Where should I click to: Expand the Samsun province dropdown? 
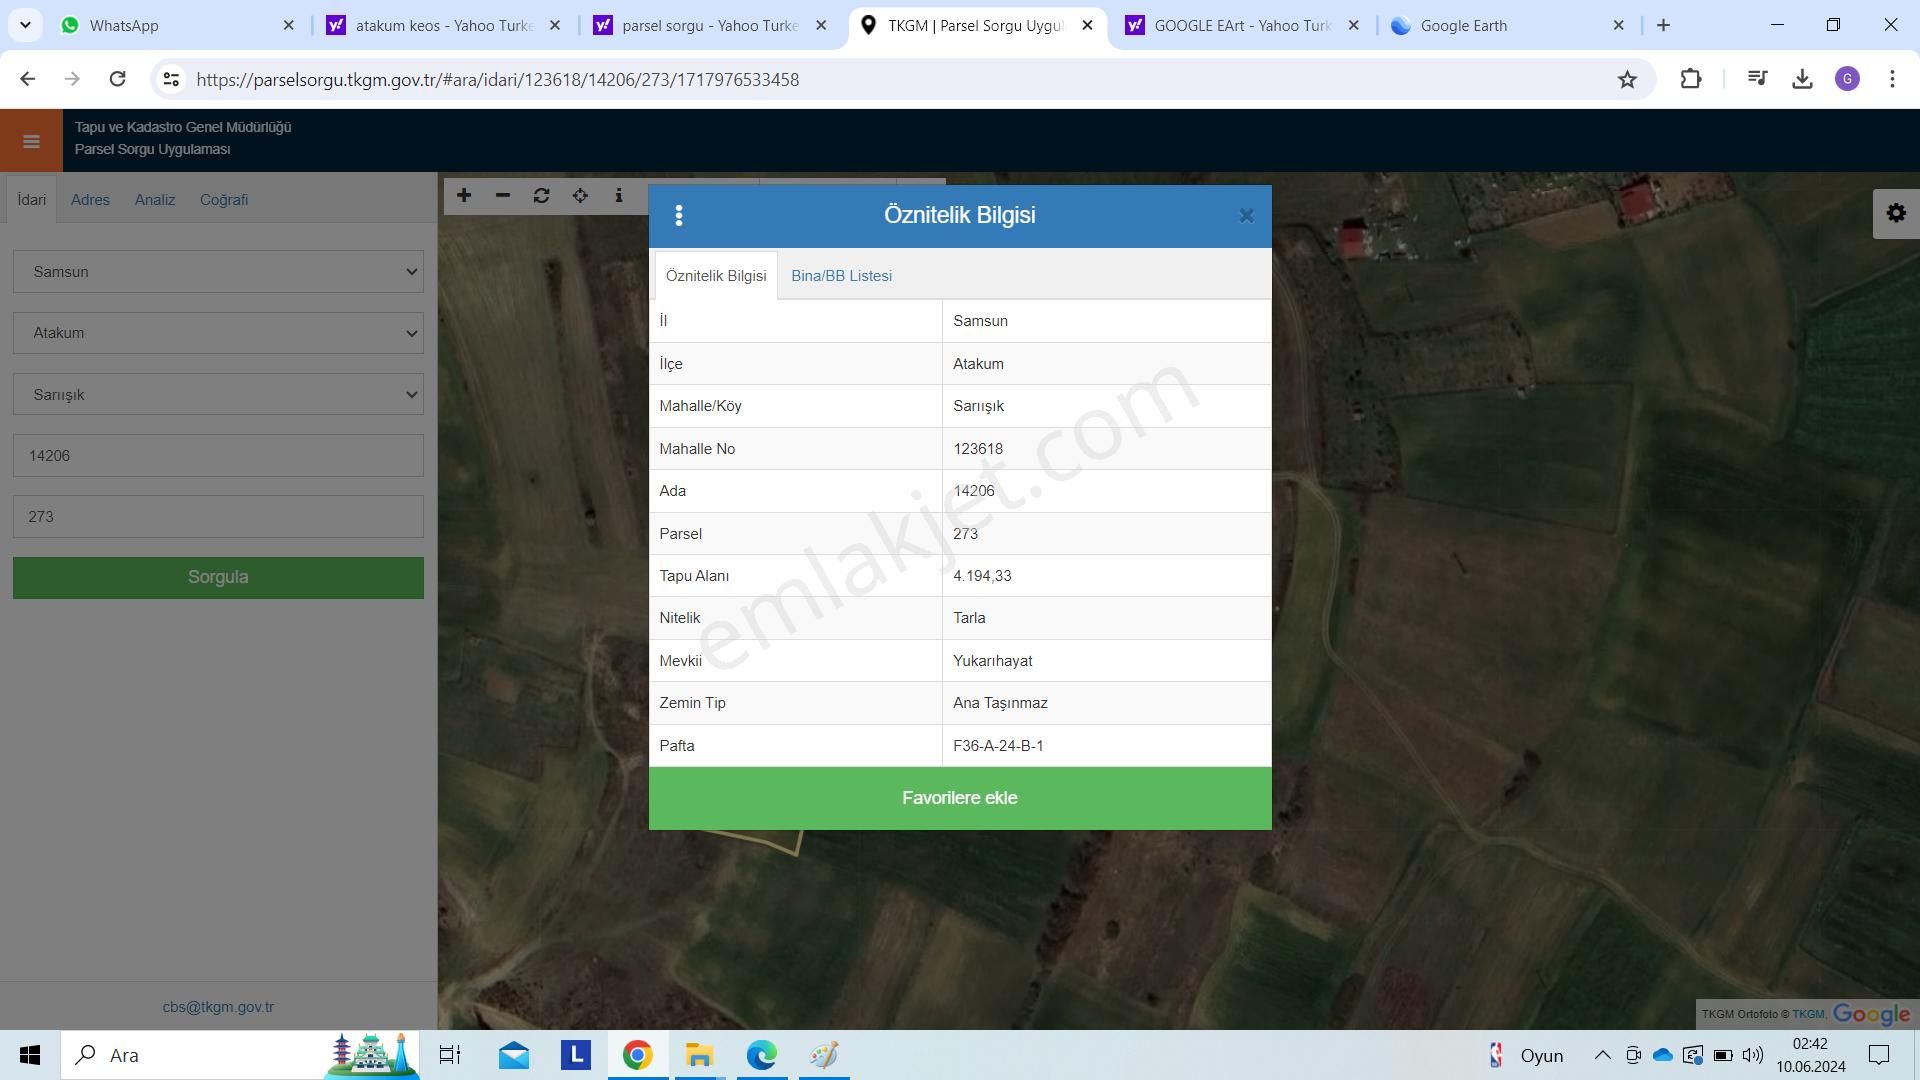218,272
